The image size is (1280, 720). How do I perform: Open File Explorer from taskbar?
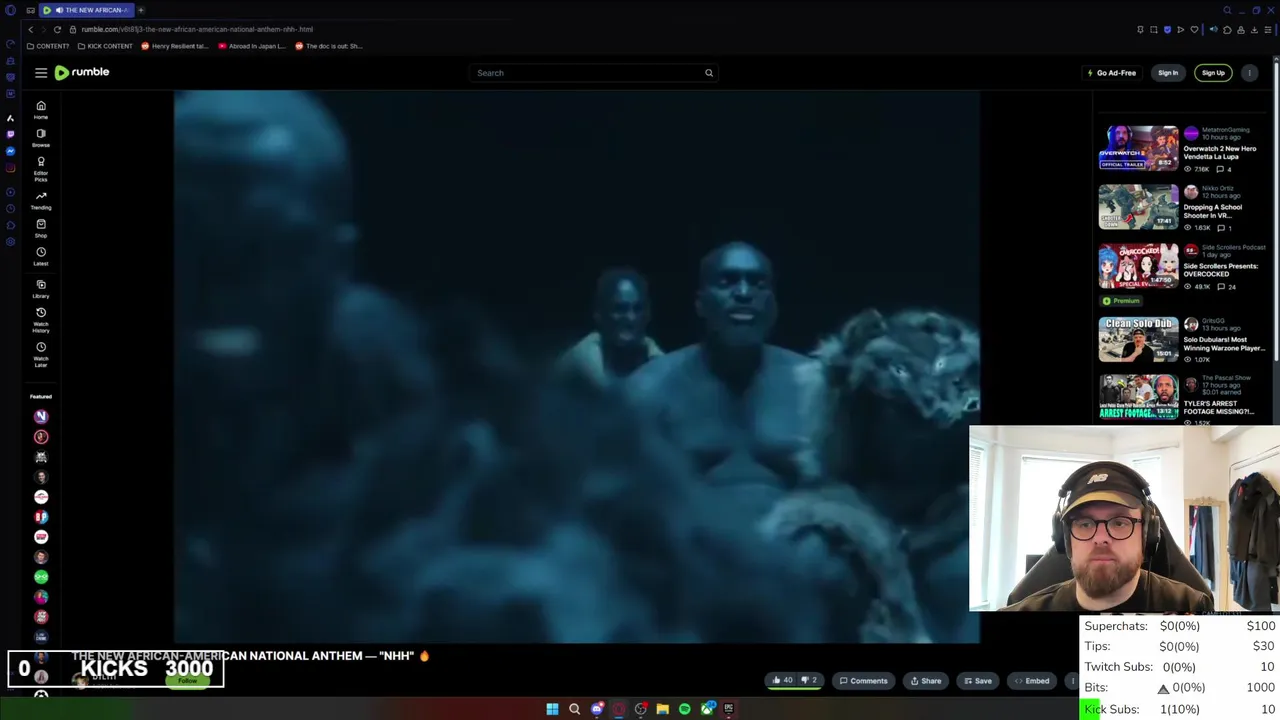click(662, 709)
